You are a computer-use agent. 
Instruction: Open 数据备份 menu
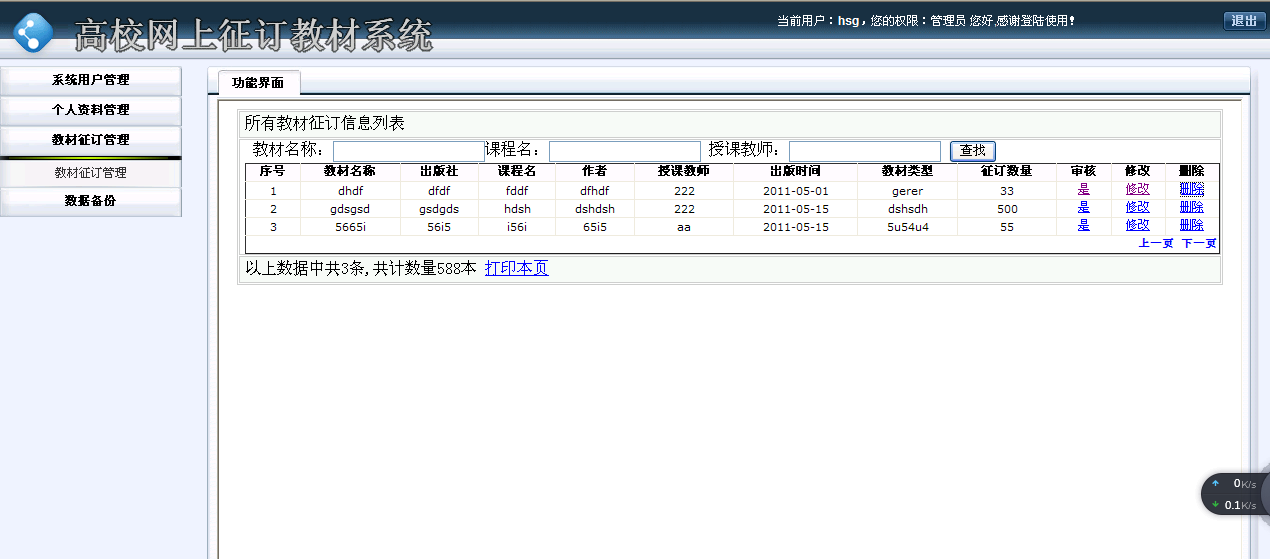(91, 201)
